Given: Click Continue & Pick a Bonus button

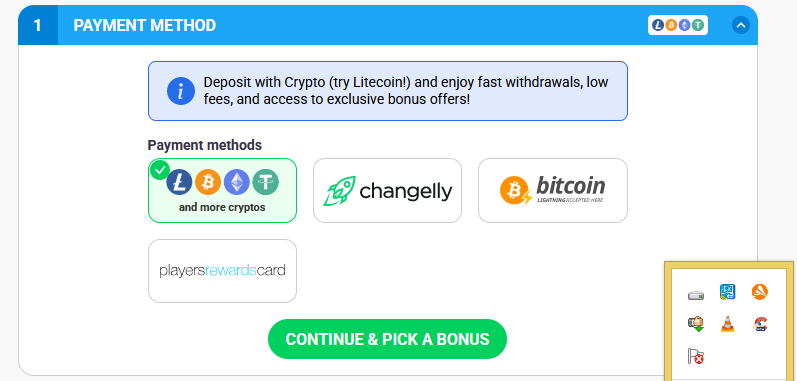Looking at the screenshot, I should click(x=387, y=339).
